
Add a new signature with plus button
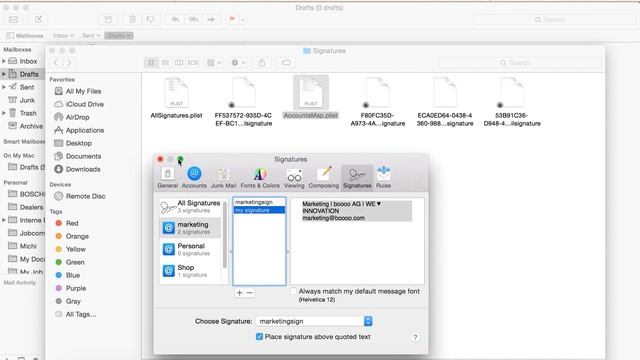click(x=240, y=293)
